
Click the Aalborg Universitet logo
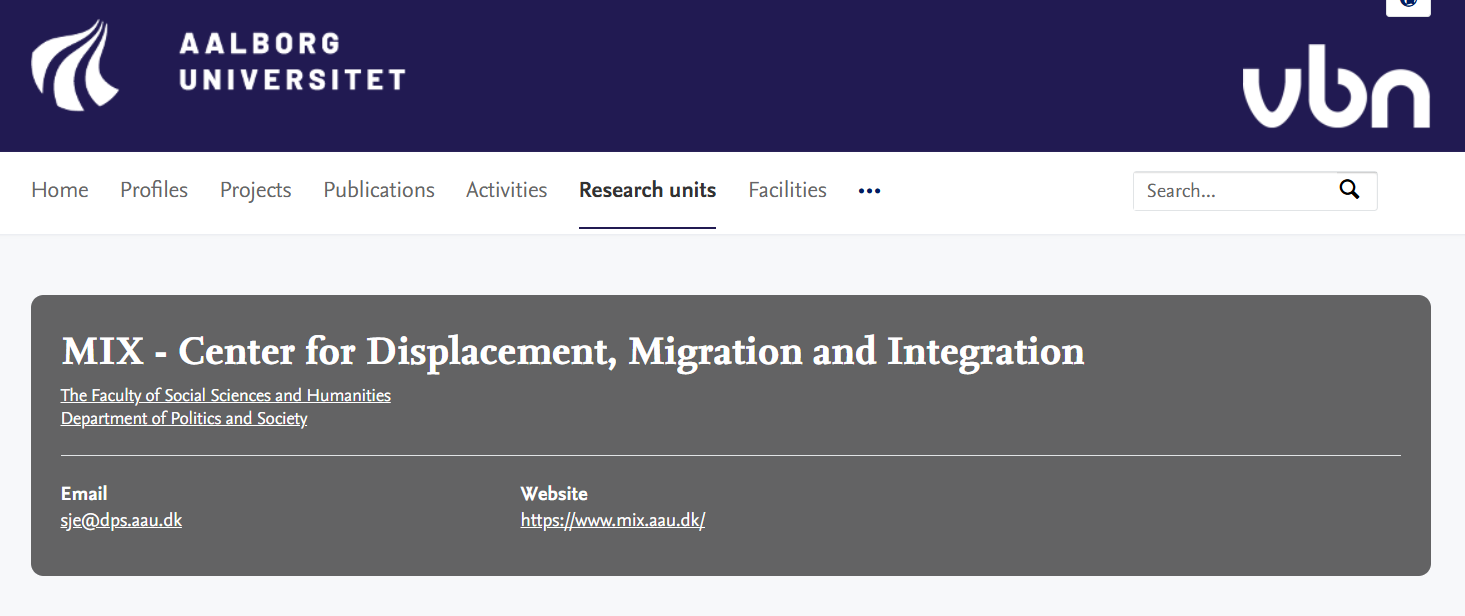click(x=218, y=63)
